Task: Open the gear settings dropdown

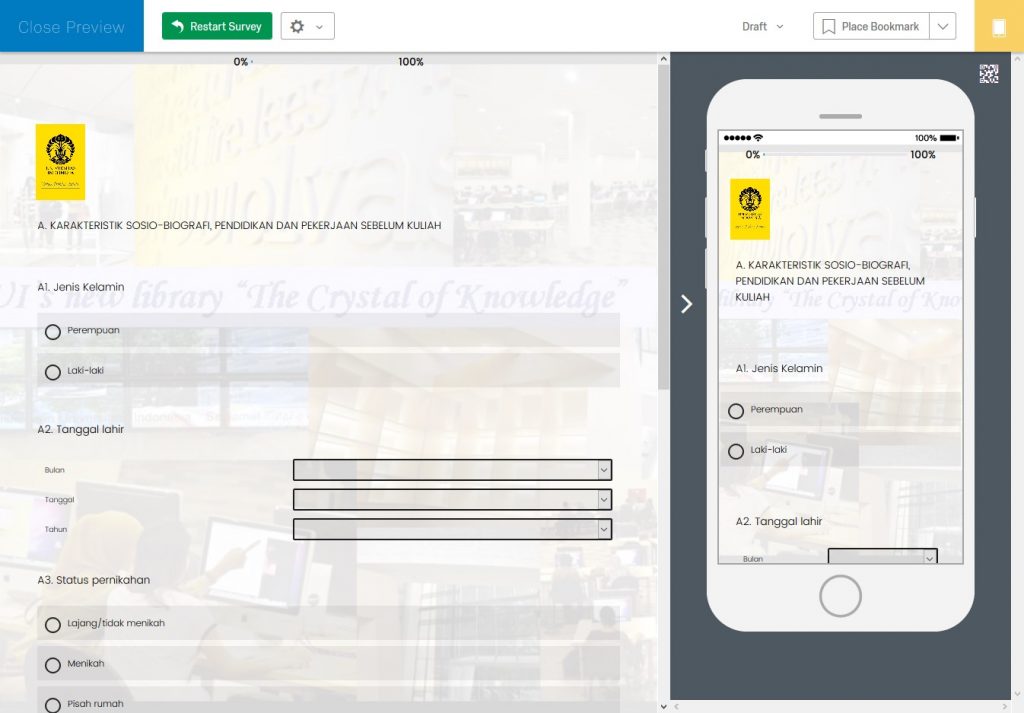Action: tap(308, 26)
